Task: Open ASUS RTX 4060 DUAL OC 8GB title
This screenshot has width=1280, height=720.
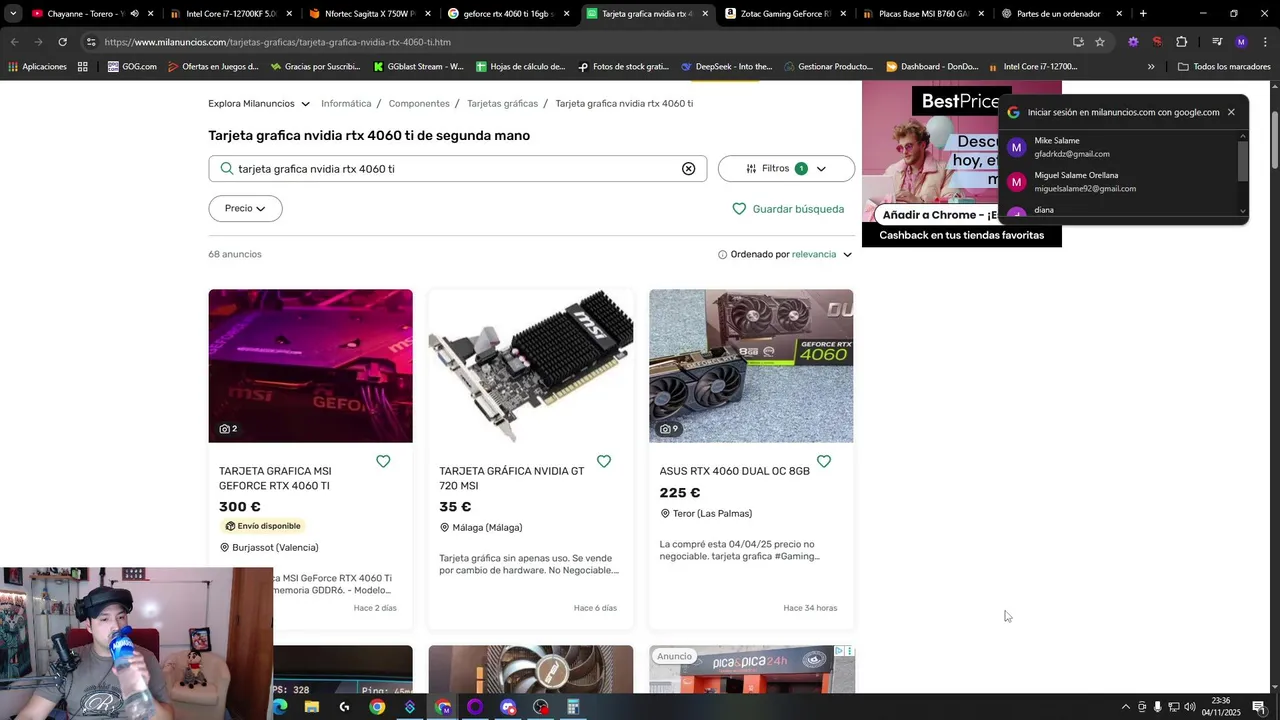Action: pyautogui.click(x=734, y=471)
